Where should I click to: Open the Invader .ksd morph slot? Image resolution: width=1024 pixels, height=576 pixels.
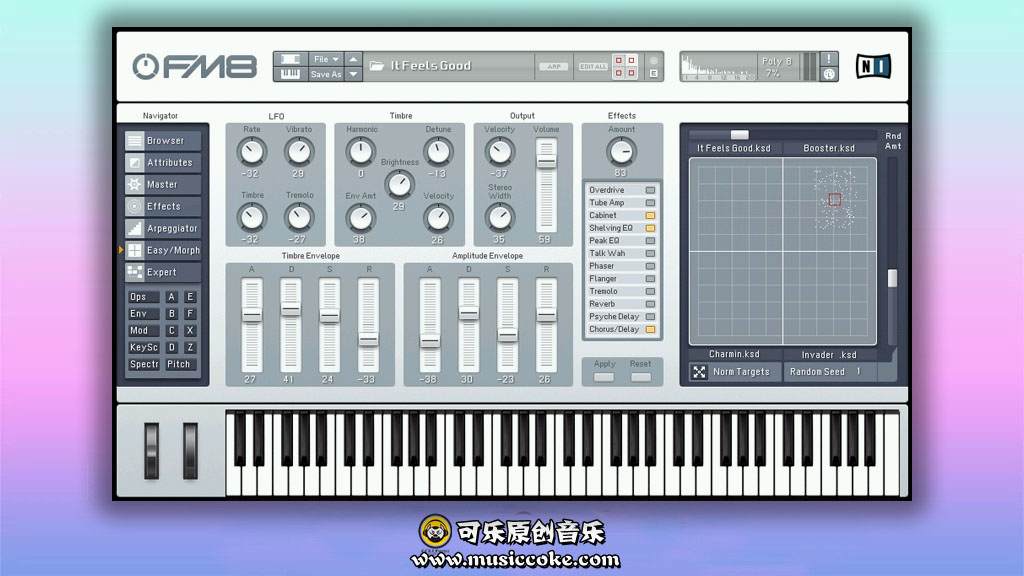829,354
